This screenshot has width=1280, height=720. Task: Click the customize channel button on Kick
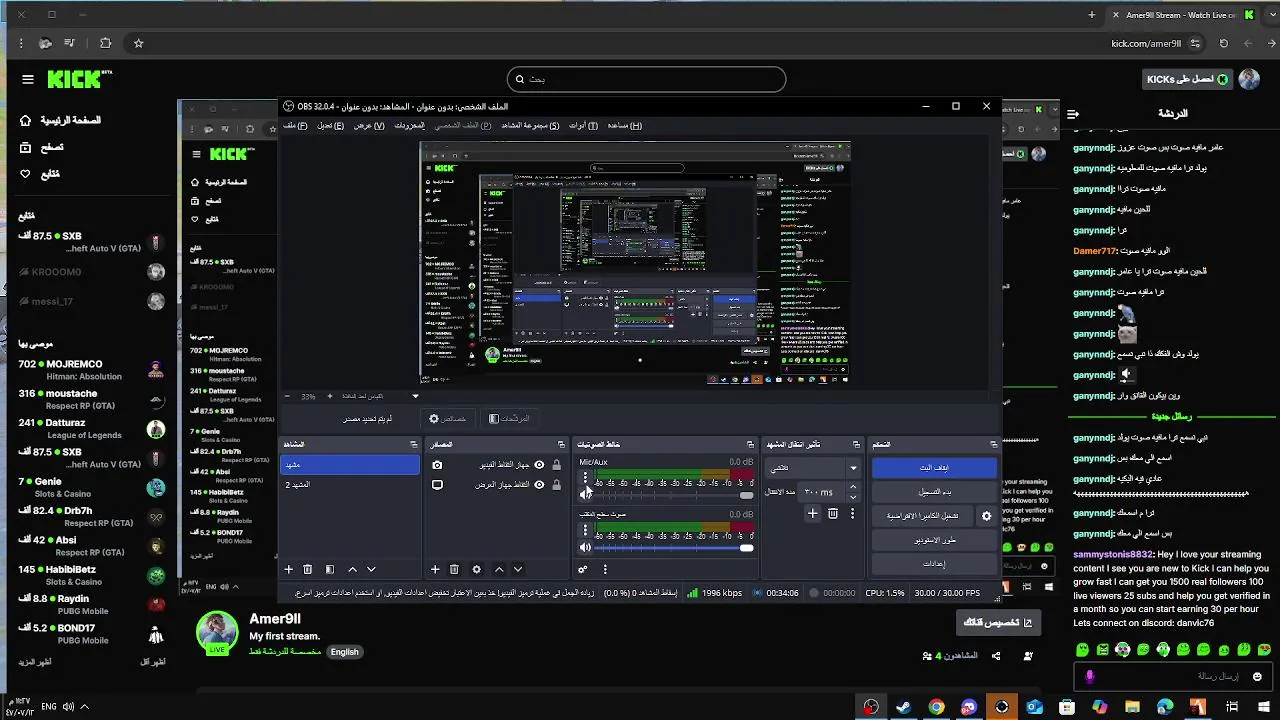pyautogui.click(x=997, y=622)
